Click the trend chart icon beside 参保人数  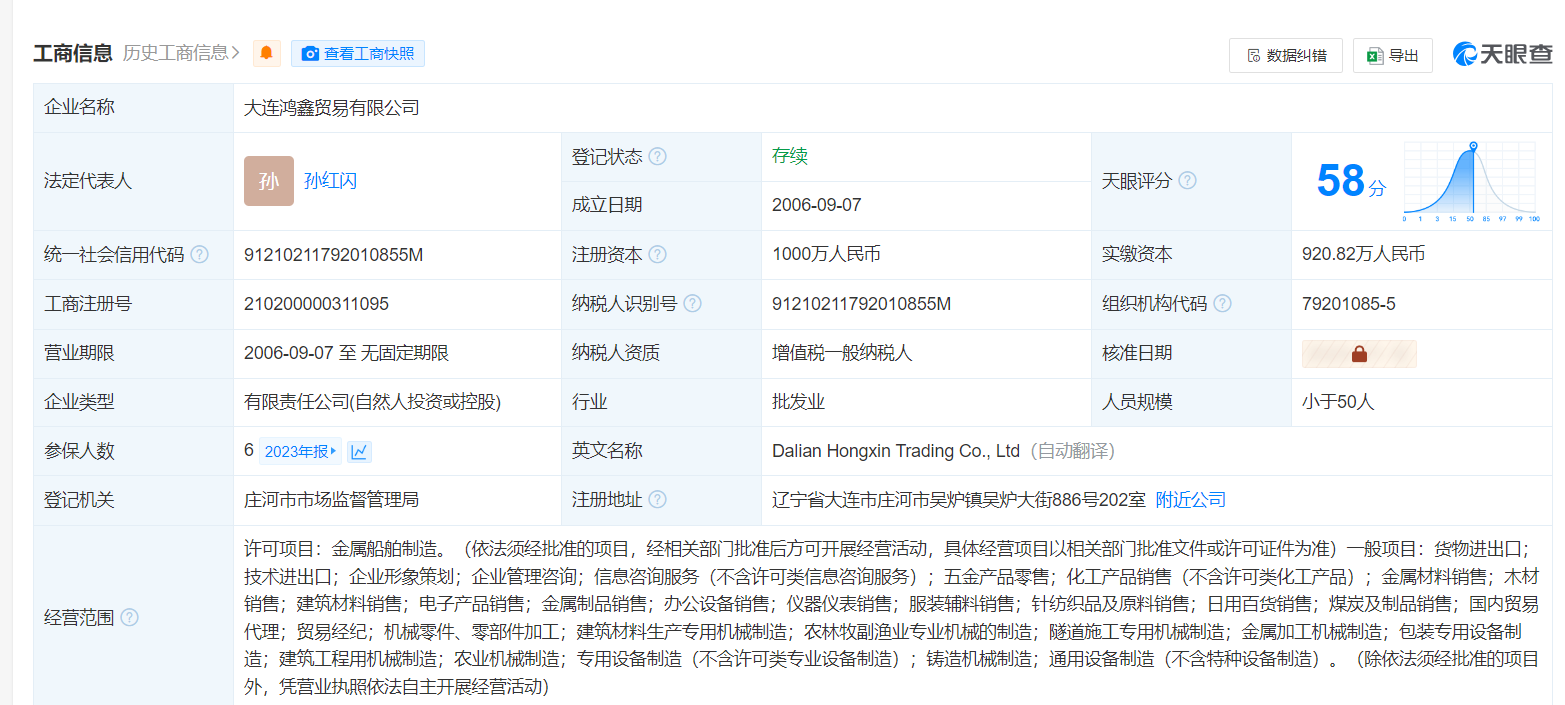[359, 452]
